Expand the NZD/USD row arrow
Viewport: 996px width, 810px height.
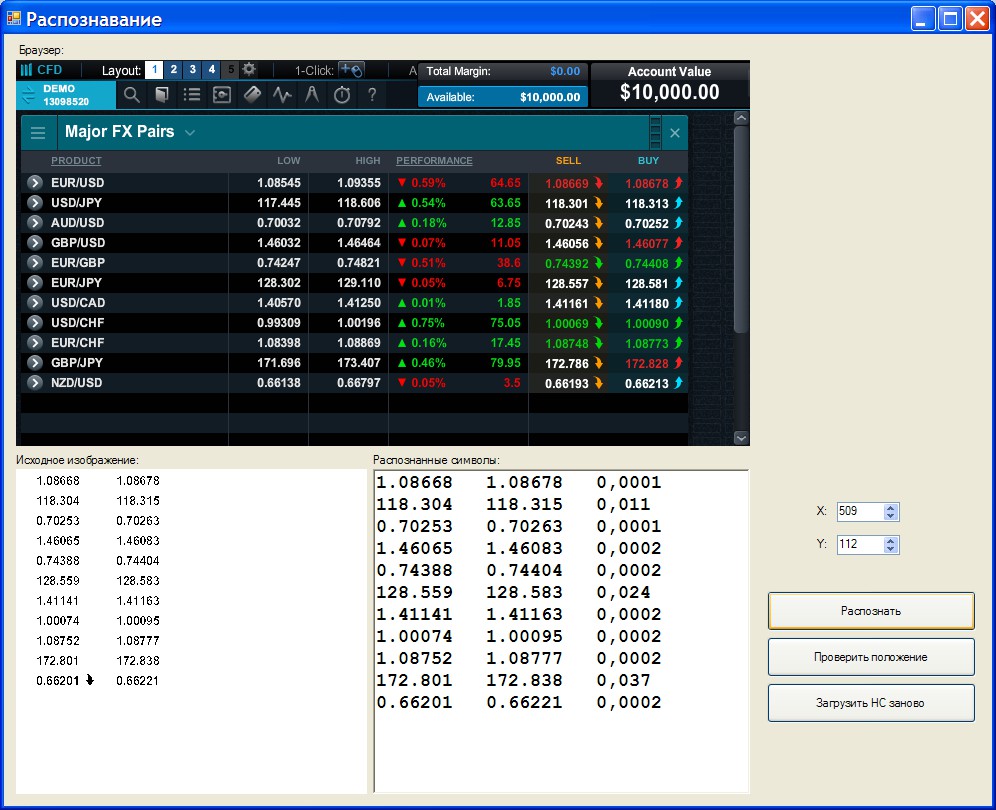[x=35, y=383]
